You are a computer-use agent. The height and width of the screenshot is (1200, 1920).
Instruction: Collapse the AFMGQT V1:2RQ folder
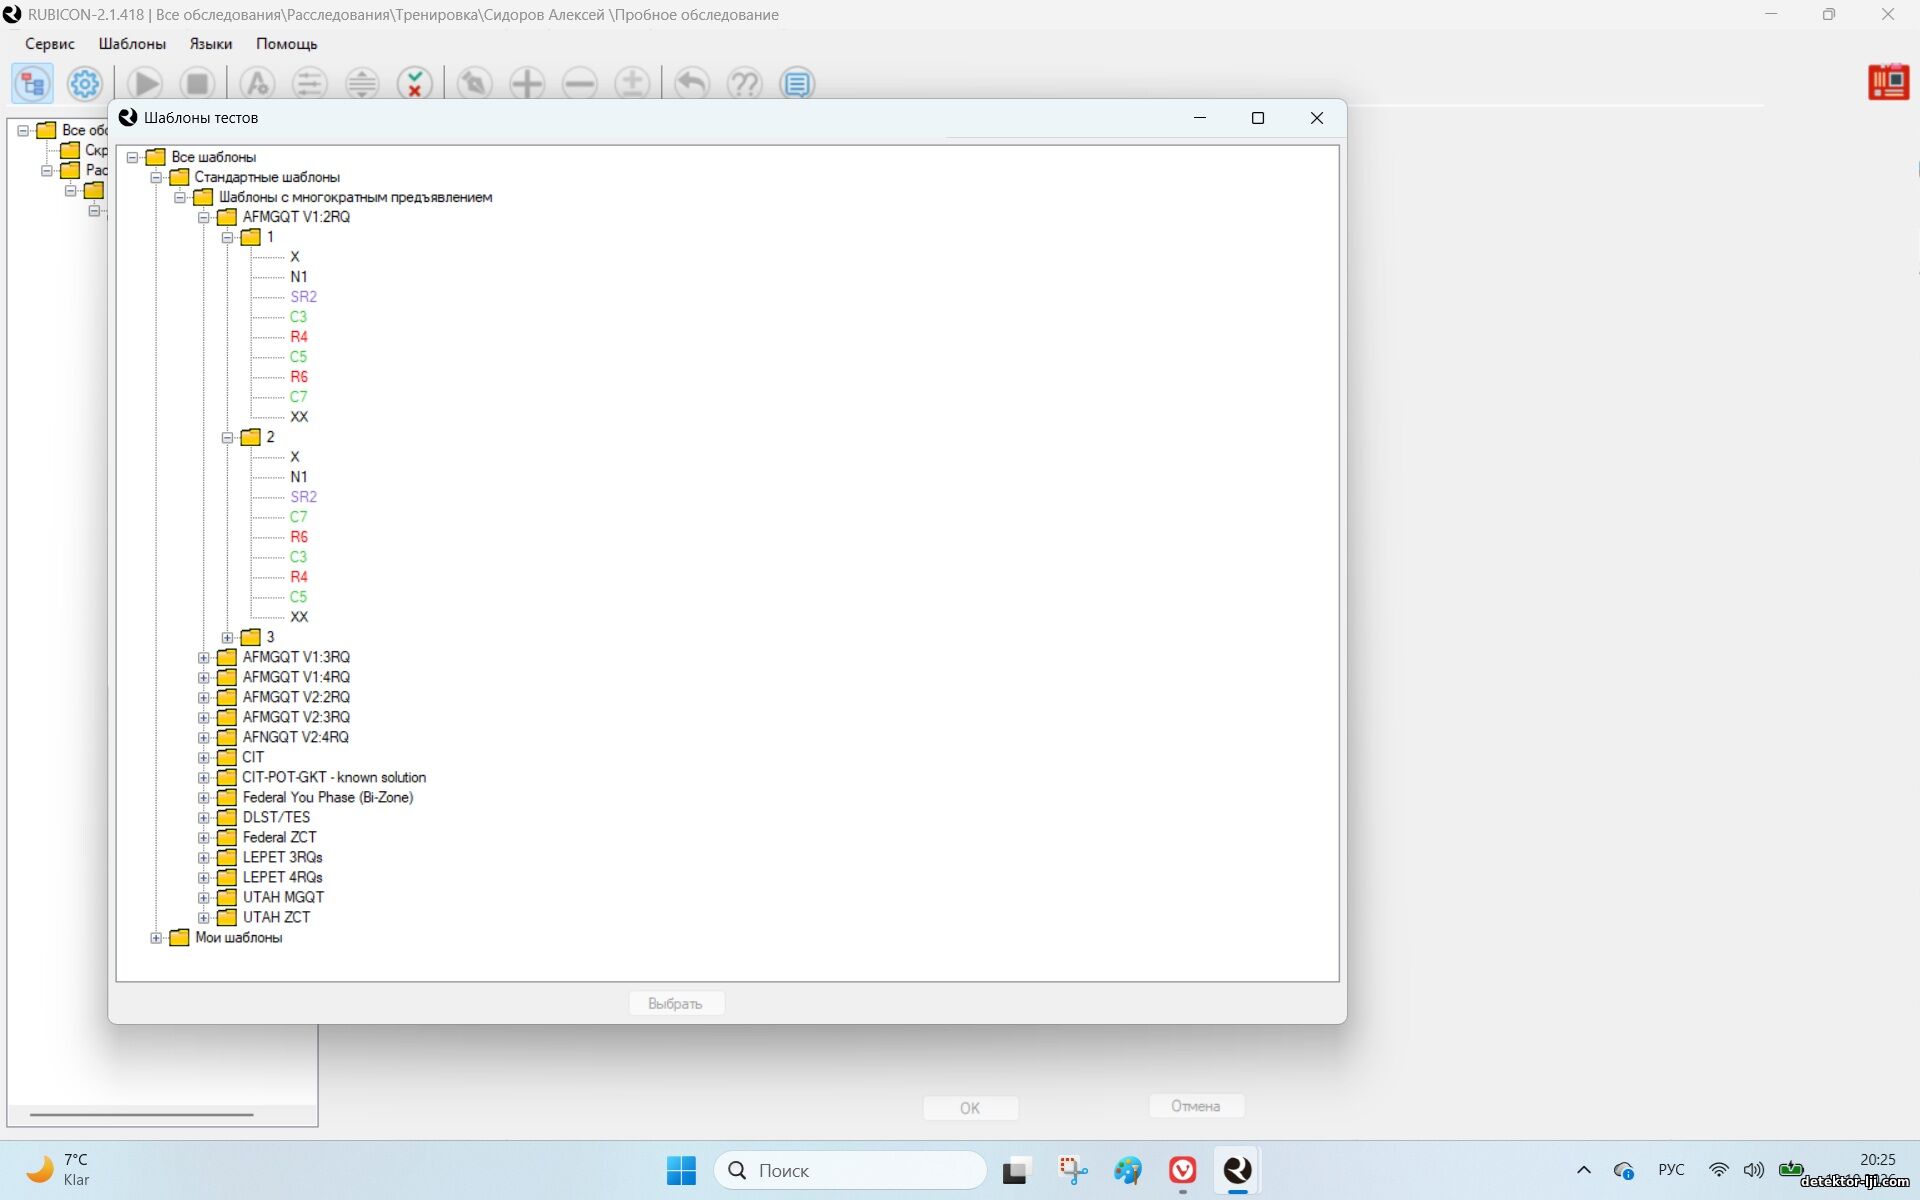pyautogui.click(x=204, y=217)
